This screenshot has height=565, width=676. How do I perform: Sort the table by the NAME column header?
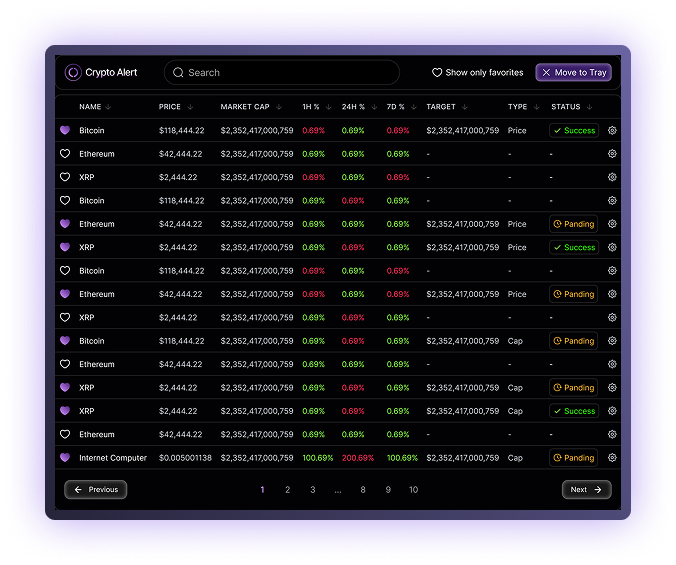(x=90, y=107)
